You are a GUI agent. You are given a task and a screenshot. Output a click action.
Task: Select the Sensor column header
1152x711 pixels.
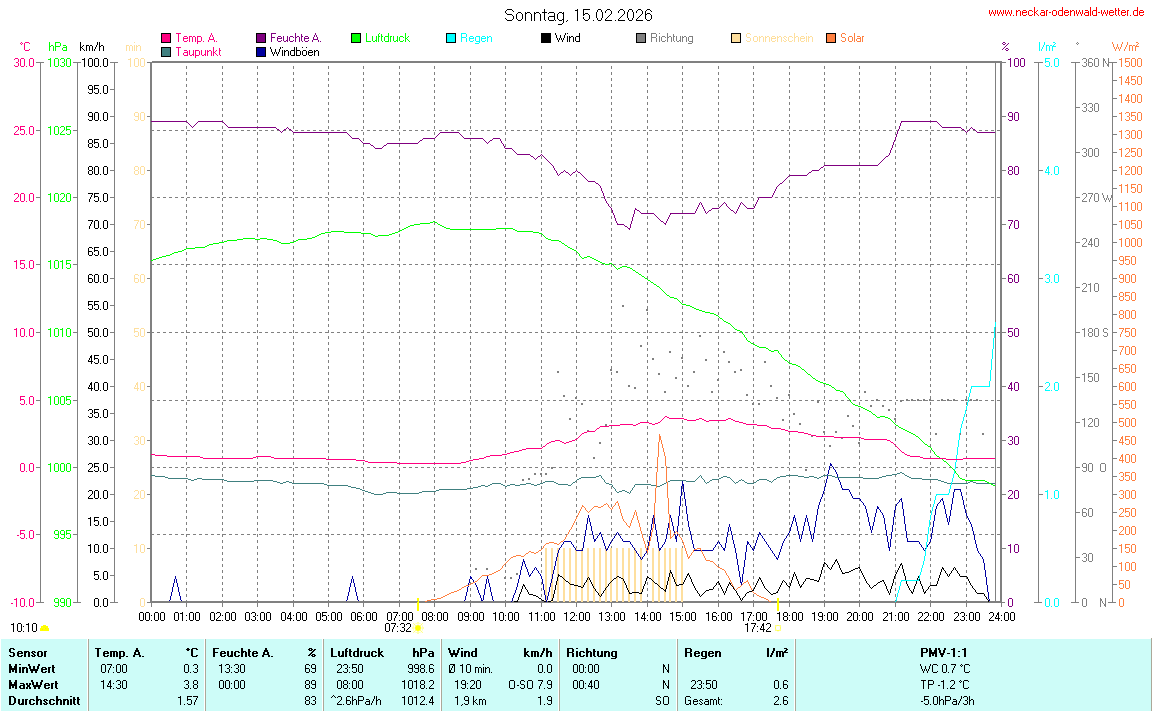pos(26,652)
